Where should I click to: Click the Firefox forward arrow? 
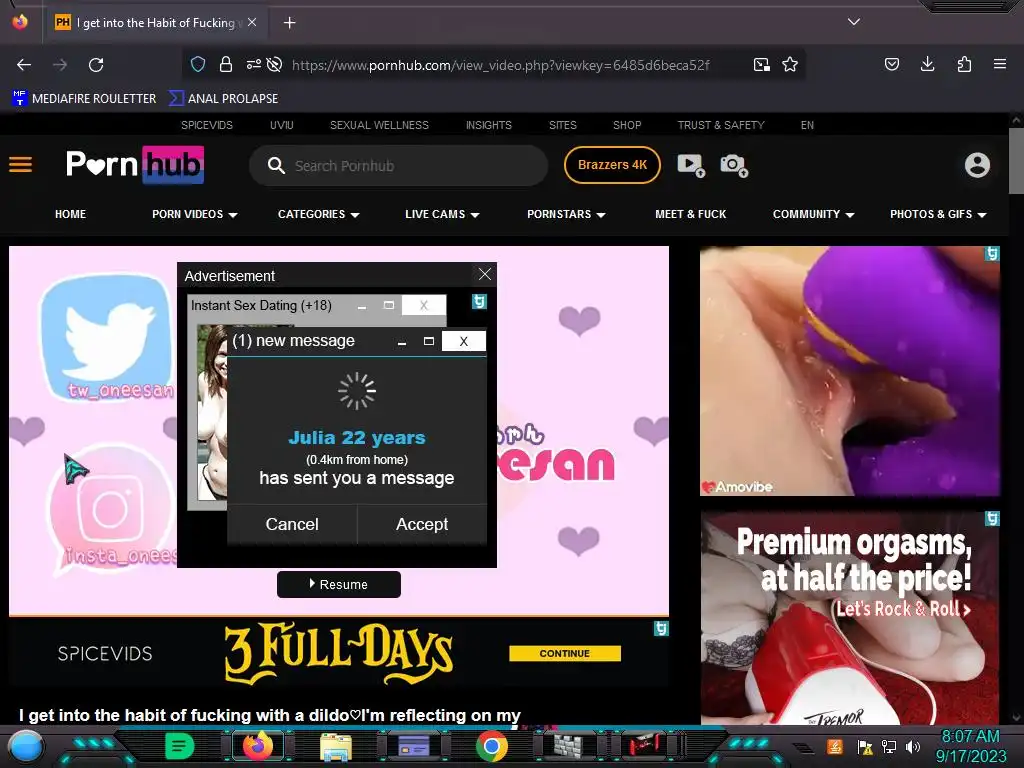tap(60, 65)
